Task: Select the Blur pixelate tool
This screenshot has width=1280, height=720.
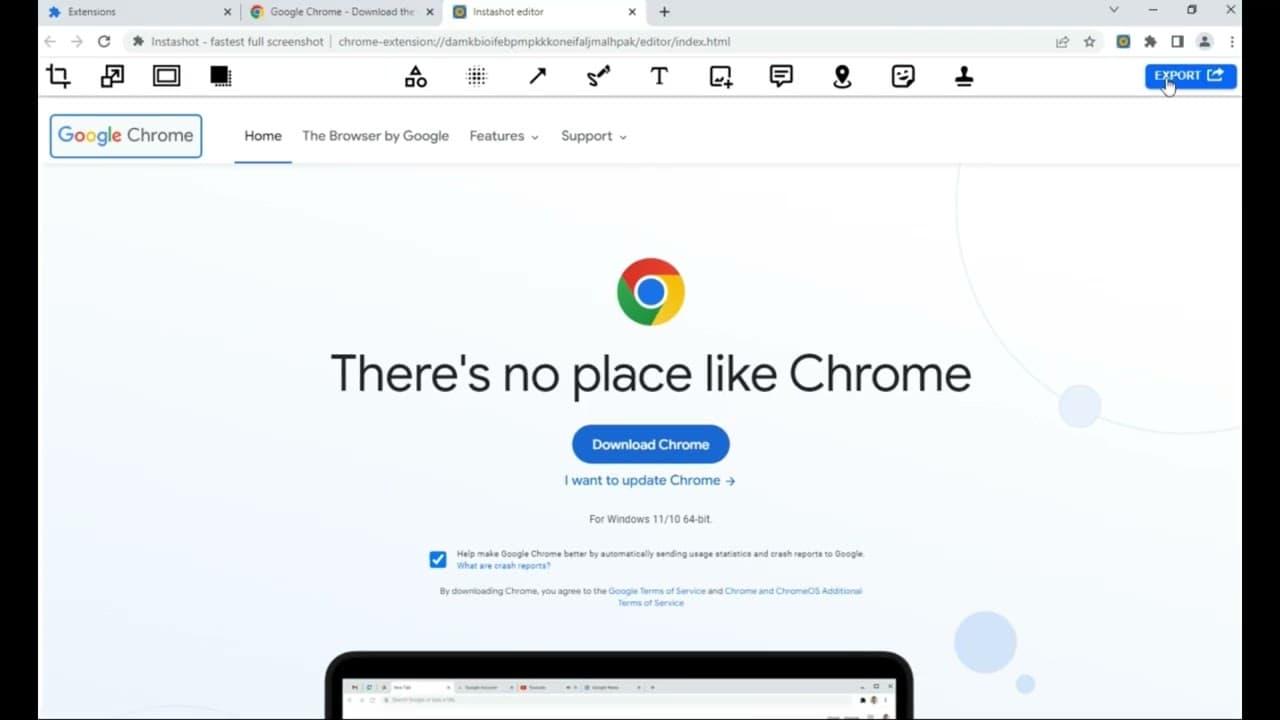Action: pyautogui.click(x=477, y=76)
